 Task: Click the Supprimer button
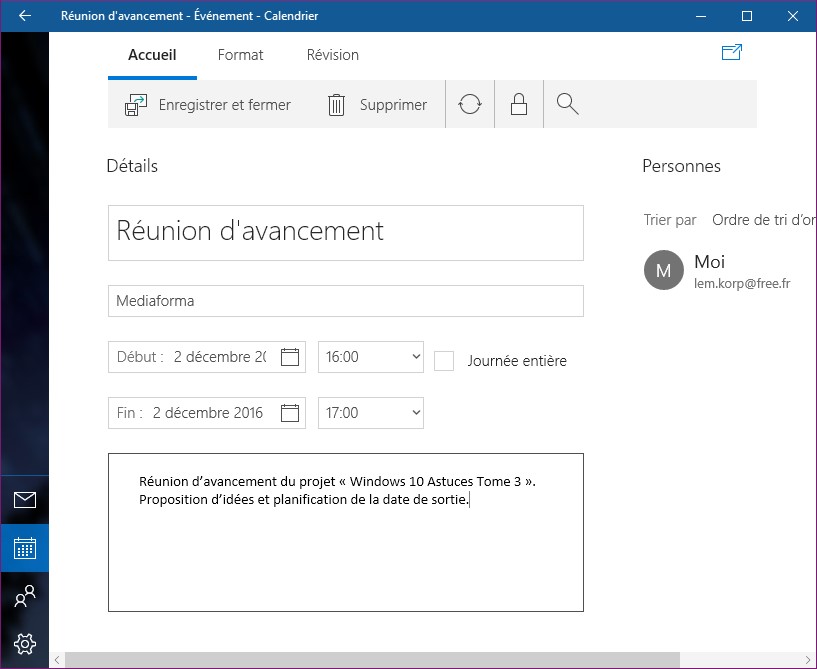377,104
